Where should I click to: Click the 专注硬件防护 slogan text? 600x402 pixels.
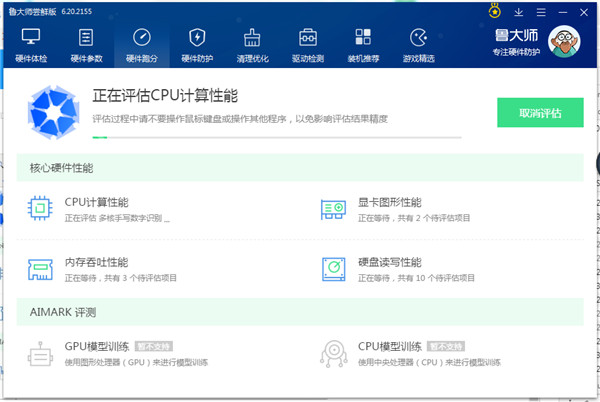click(516, 52)
